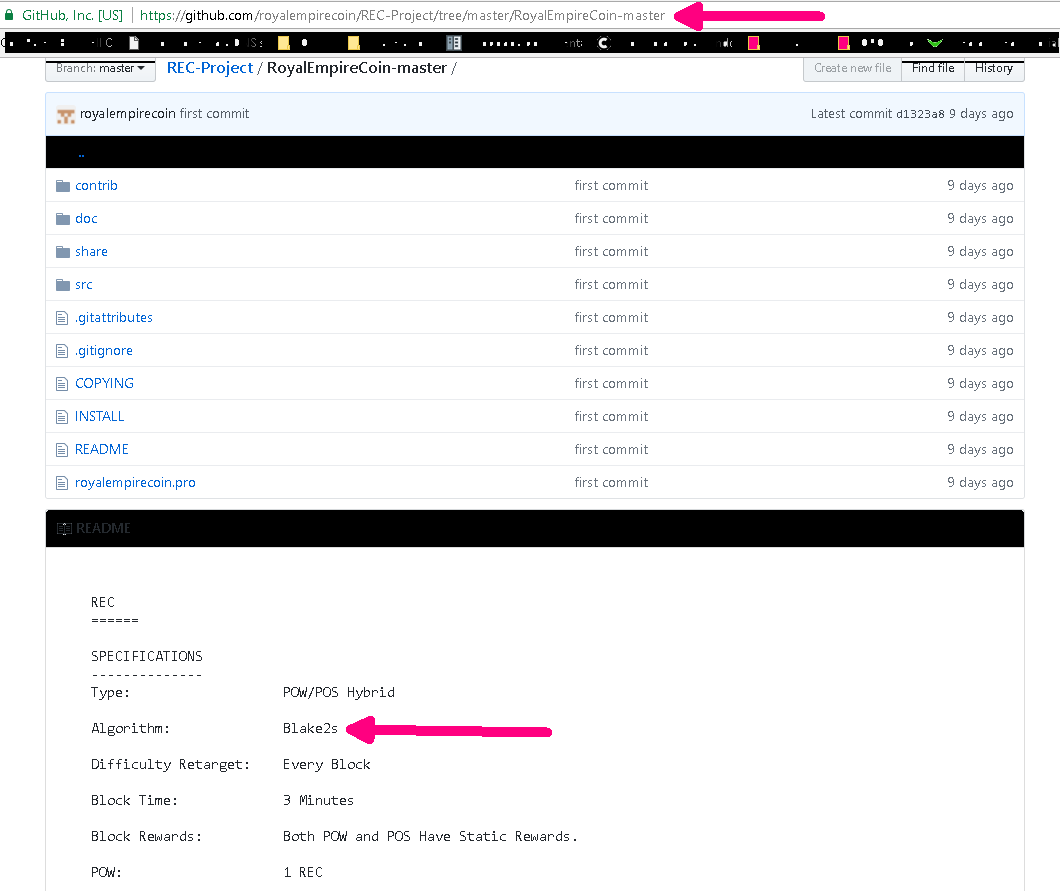Image resolution: width=1060 pixels, height=891 pixels.
Task: Click the 'SPECIFICATIONS' heading in README
Action: click(147, 656)
